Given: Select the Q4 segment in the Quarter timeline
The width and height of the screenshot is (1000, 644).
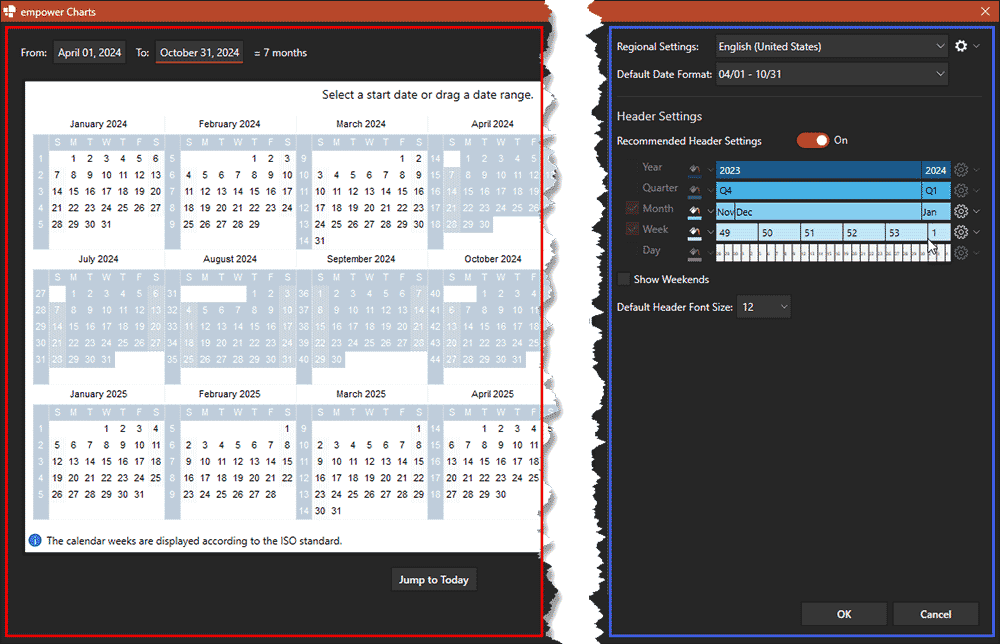Looking at the screenshot, I should click(820, 189).
